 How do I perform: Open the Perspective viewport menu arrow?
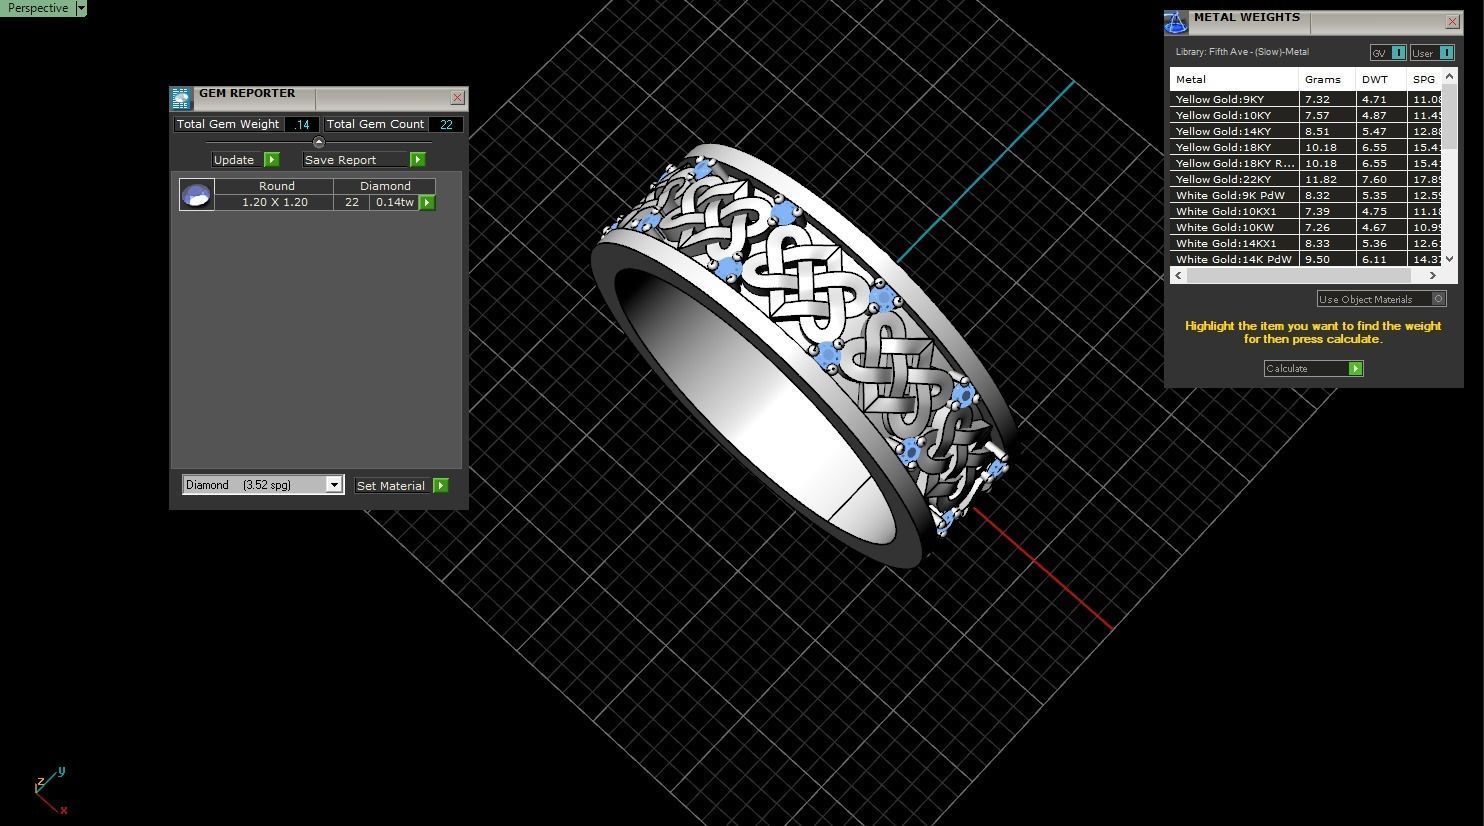(81, 8)
